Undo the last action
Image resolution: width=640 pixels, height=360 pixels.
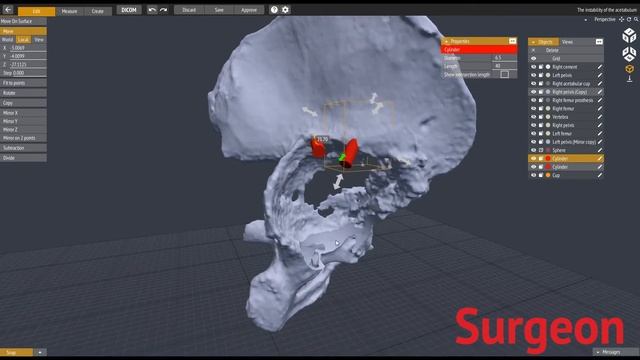152,10
